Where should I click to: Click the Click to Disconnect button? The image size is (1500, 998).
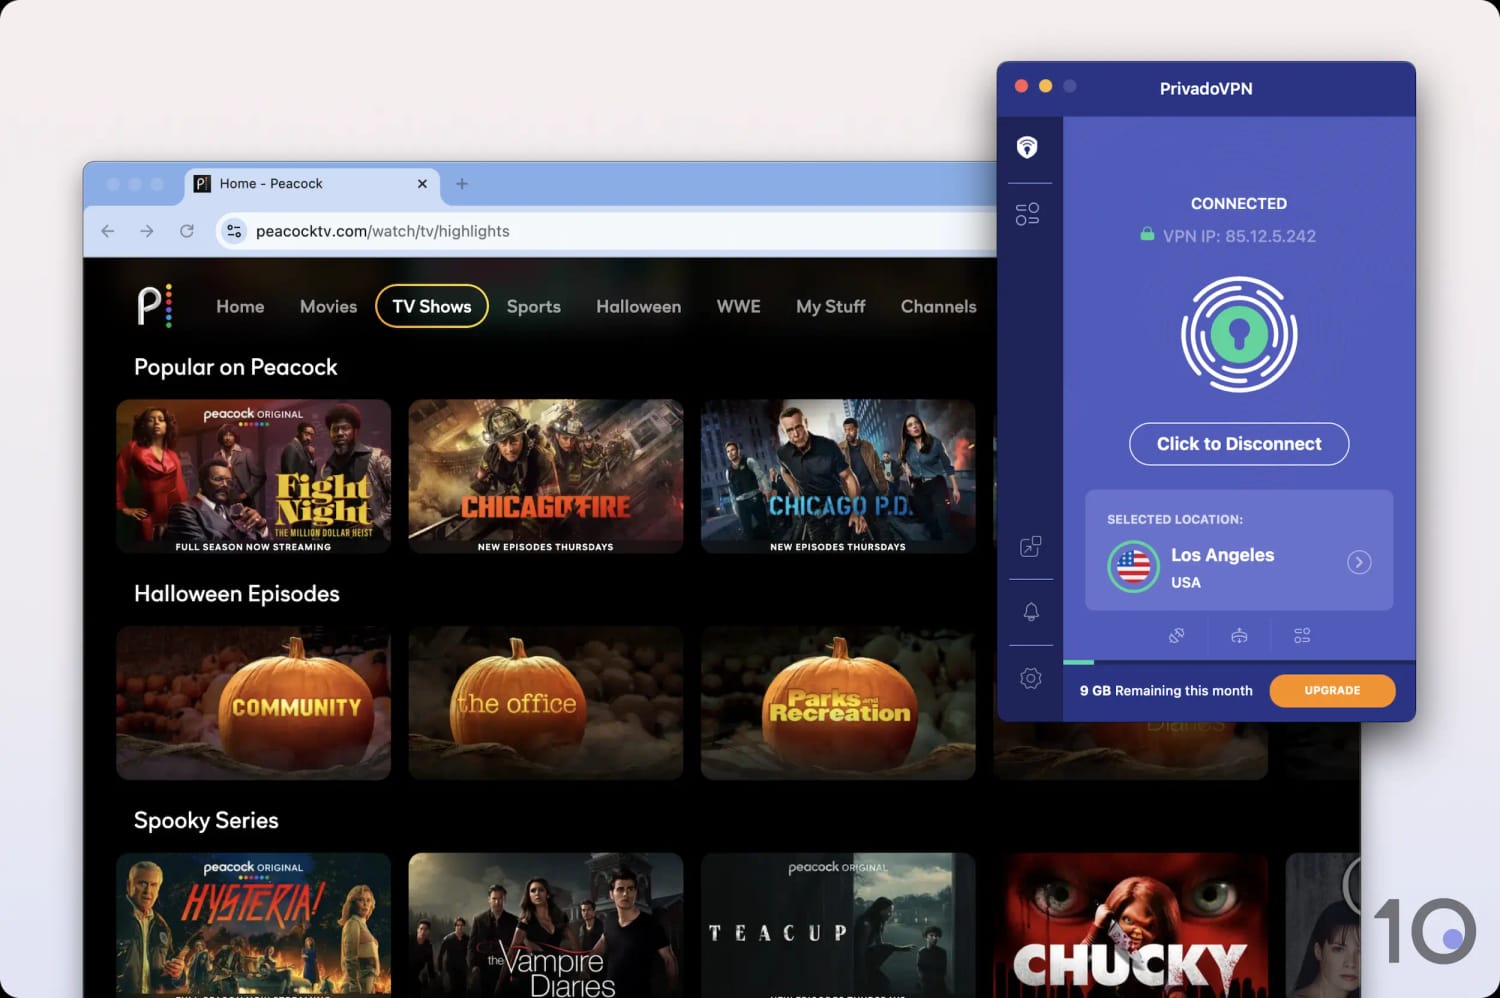pyautogui.click(x=1239, y=444)
